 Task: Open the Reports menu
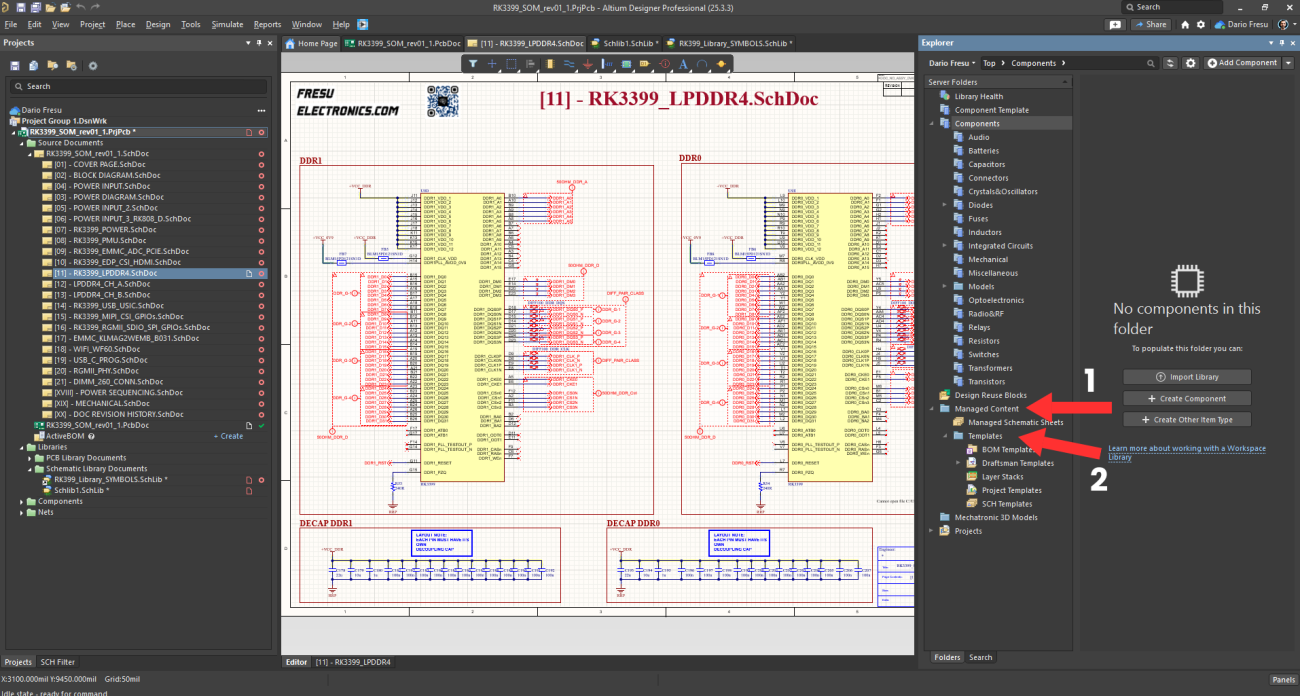point(267,24)
